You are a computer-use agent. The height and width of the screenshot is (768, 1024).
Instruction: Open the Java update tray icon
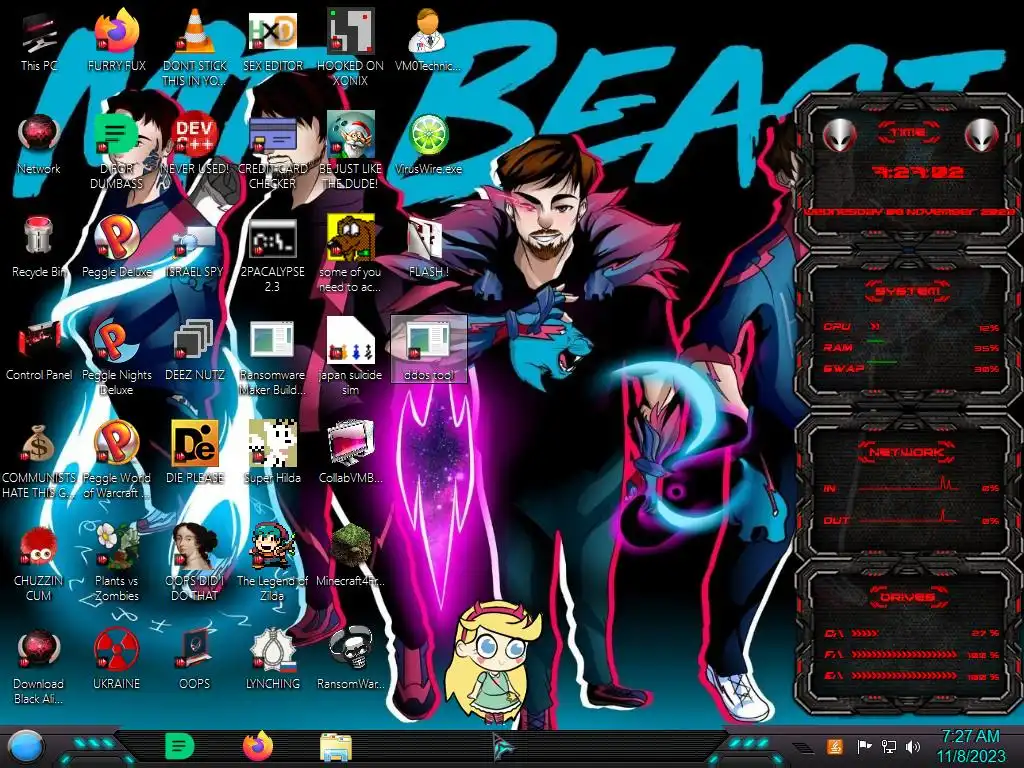(x=835, y=746)
